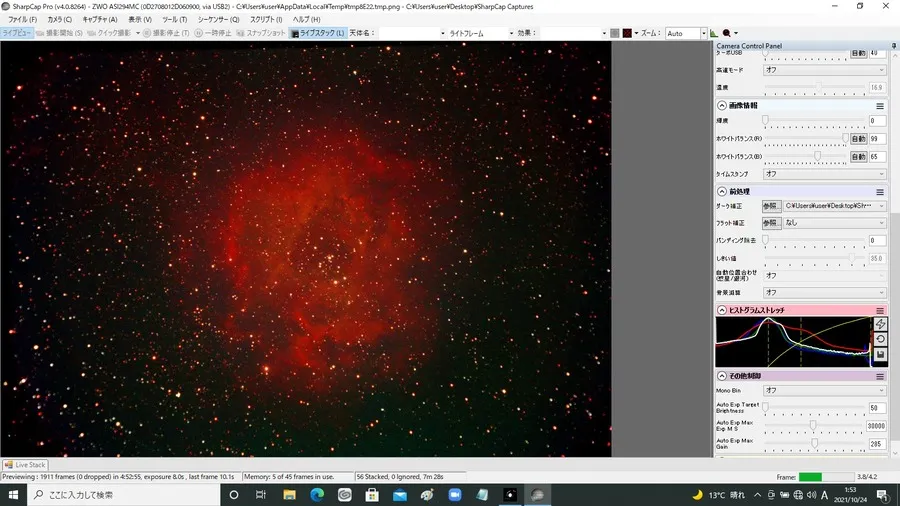This screenshot has height=506, width=900.
Task: Click the 天体名 input field
Action: click(410, 33)
